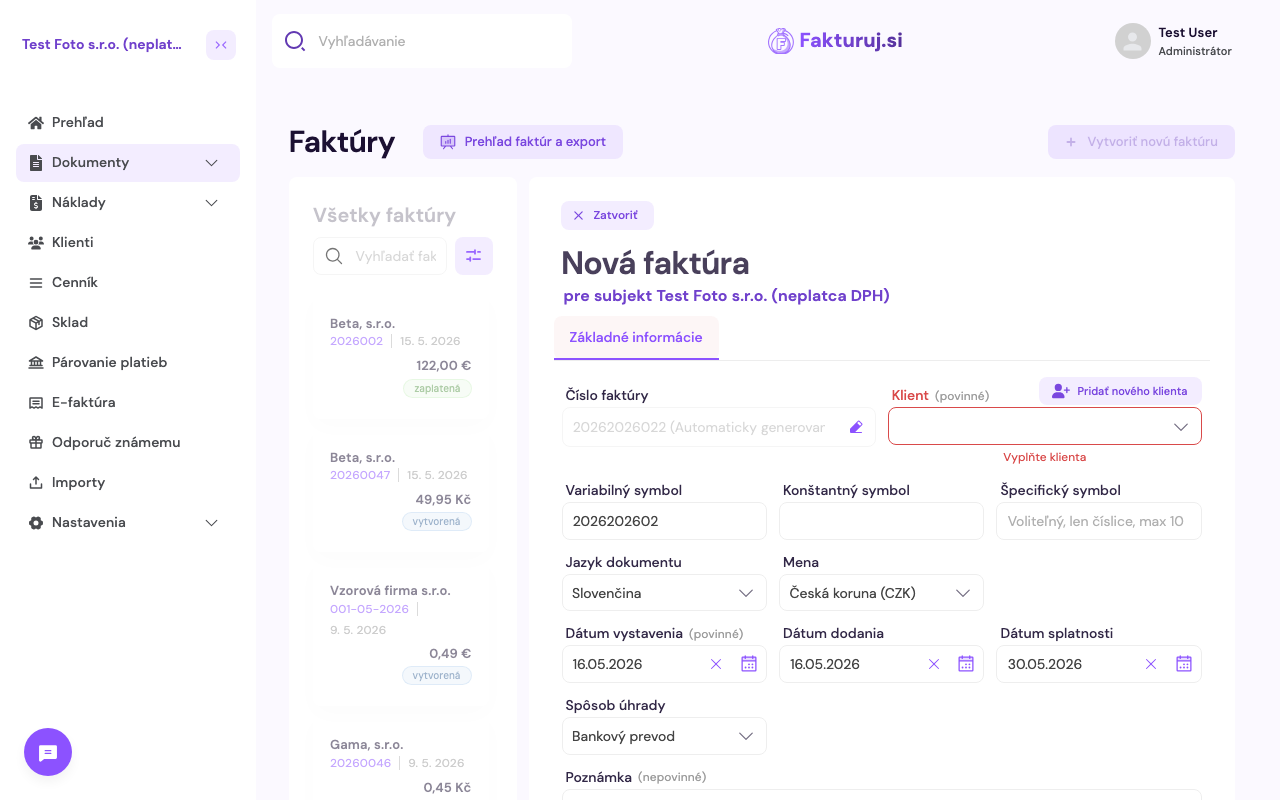Click the Špecifický symbol field
Image resolution: width=1280 pixels, height=800 pixels.
click(x=1099, y=521)
